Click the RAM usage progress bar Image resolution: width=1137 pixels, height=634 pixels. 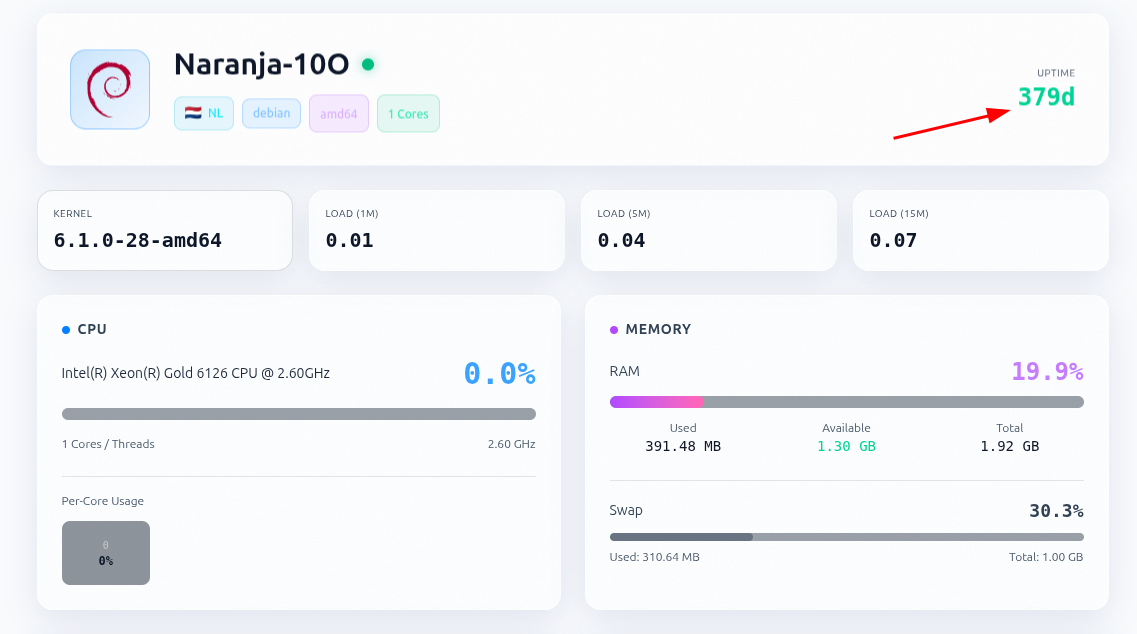(846, 402)
